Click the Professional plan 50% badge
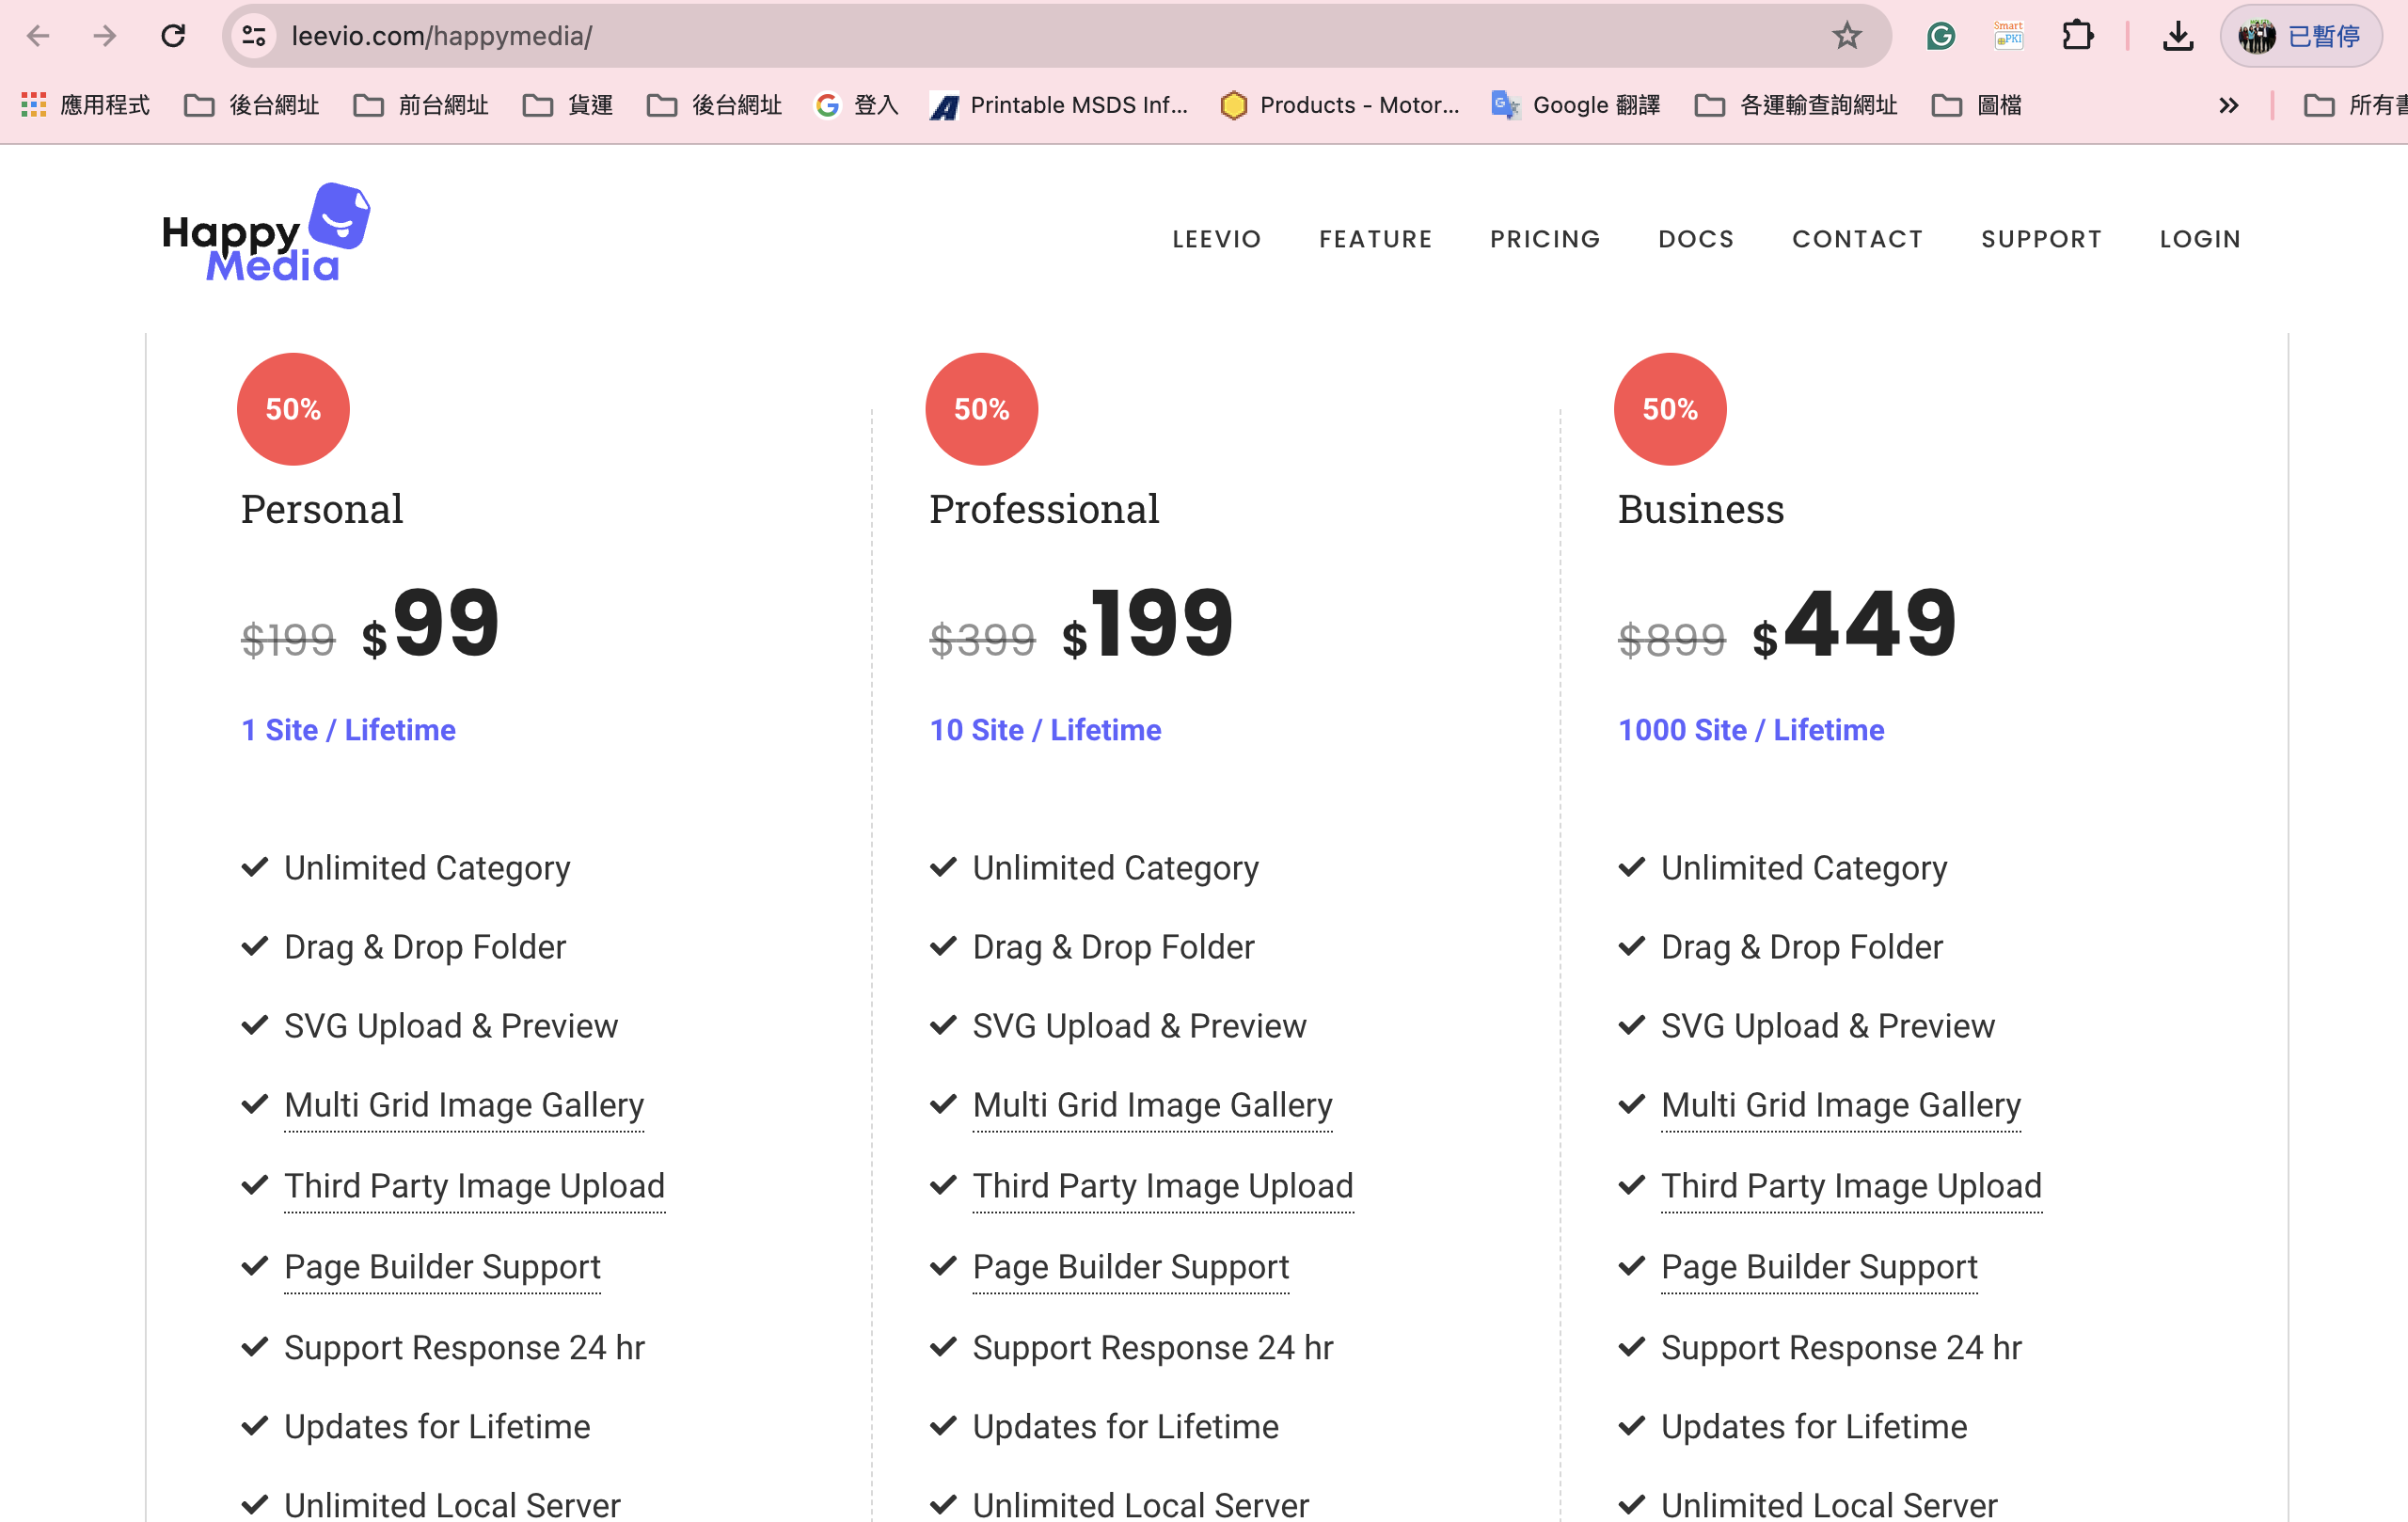The height and width of the screenshot is (1522, 2408). click(x=981, y=409)
